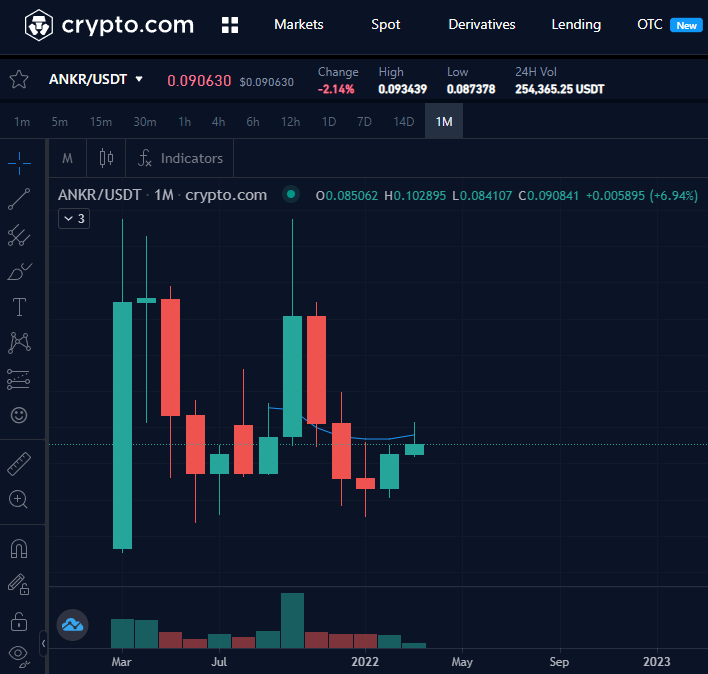Open the candlestick chart style selector
The image size is (708, 674).
[x=106, y=158]
